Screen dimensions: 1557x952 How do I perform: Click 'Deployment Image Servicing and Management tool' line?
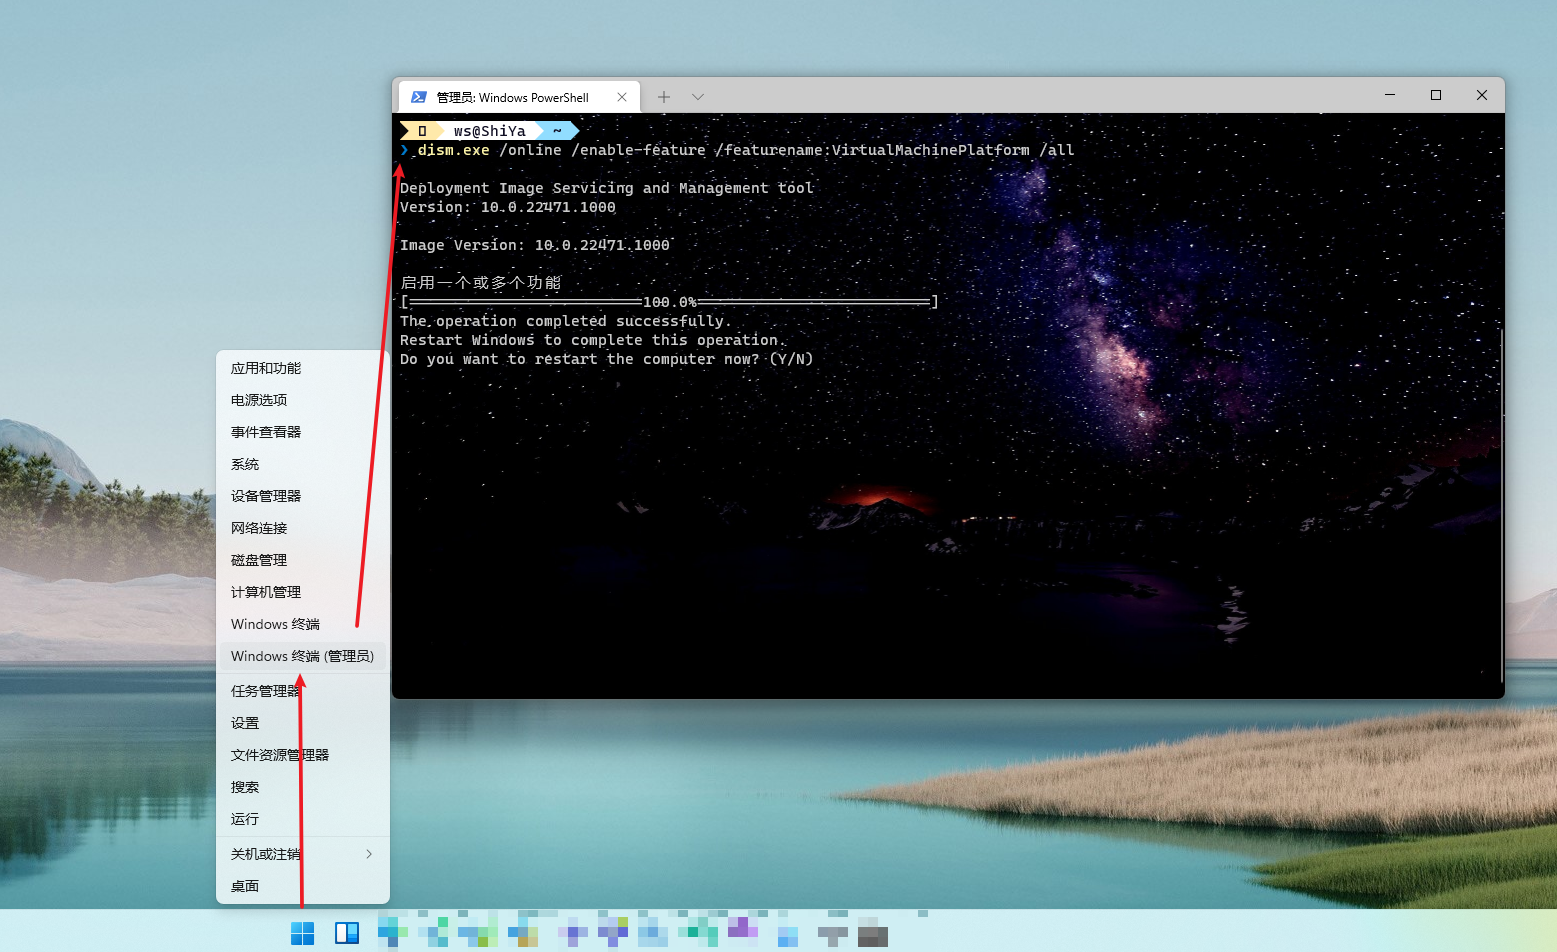[x=607, y=188]
